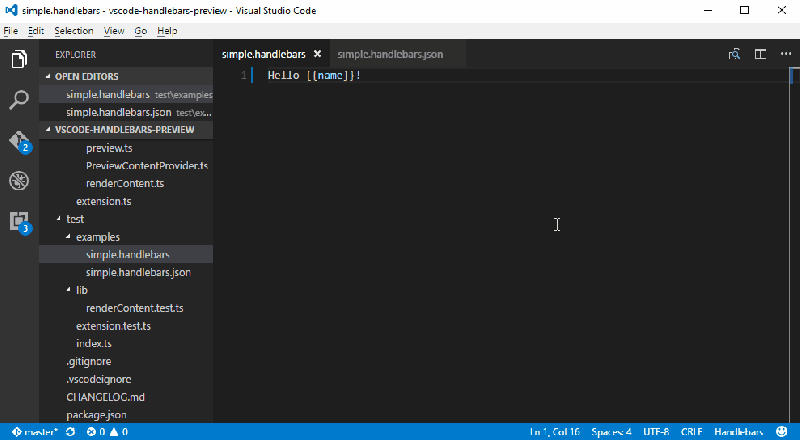Collapse the lib folder
The image size is (800, 440).
click(x=69, y=289)
